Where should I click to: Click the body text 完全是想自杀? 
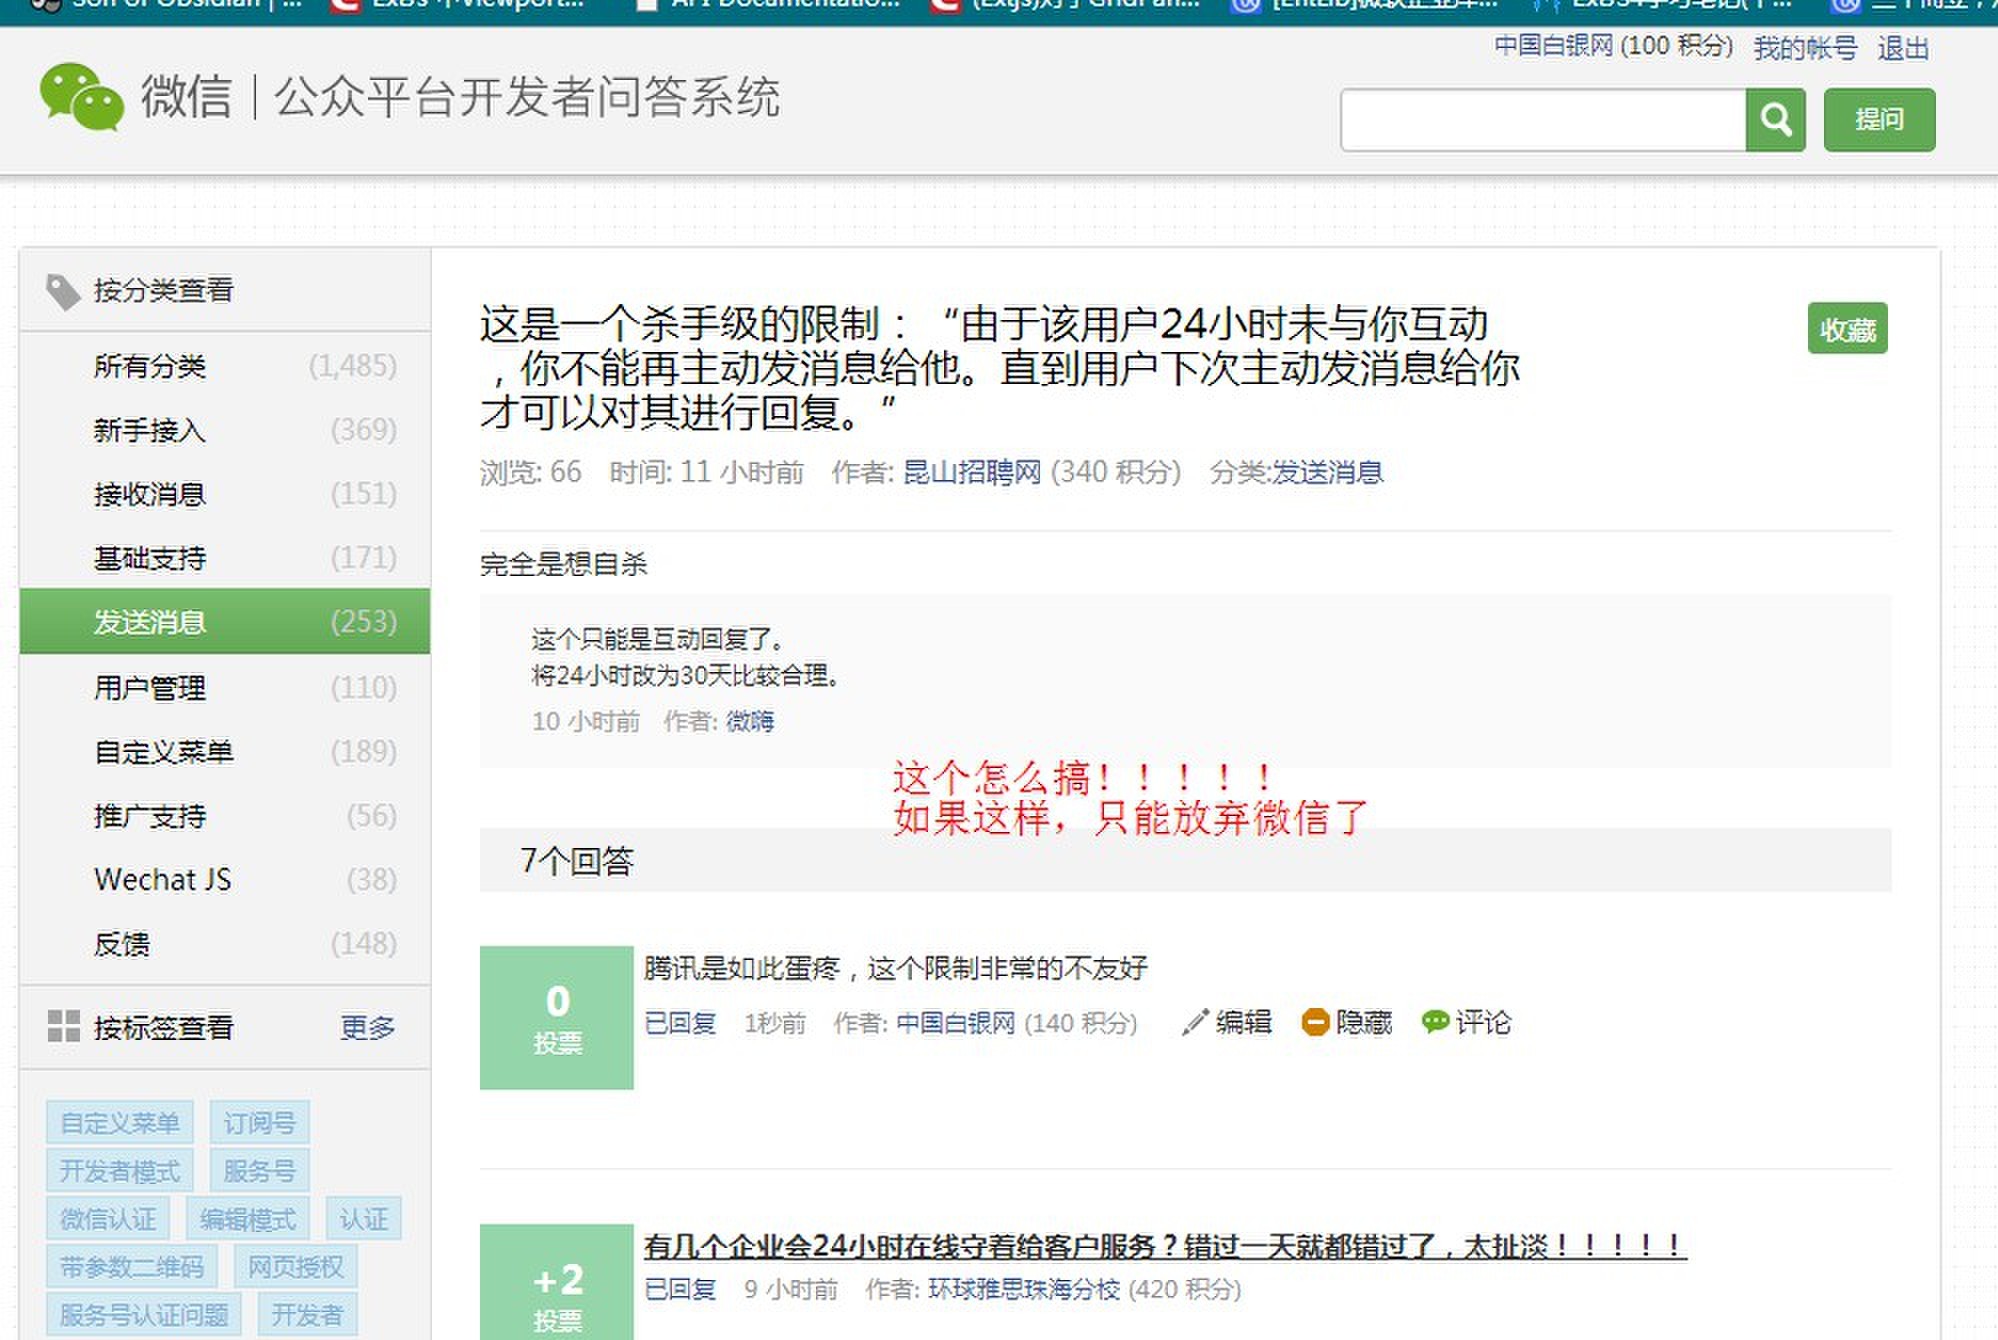[x=564, y=564]
